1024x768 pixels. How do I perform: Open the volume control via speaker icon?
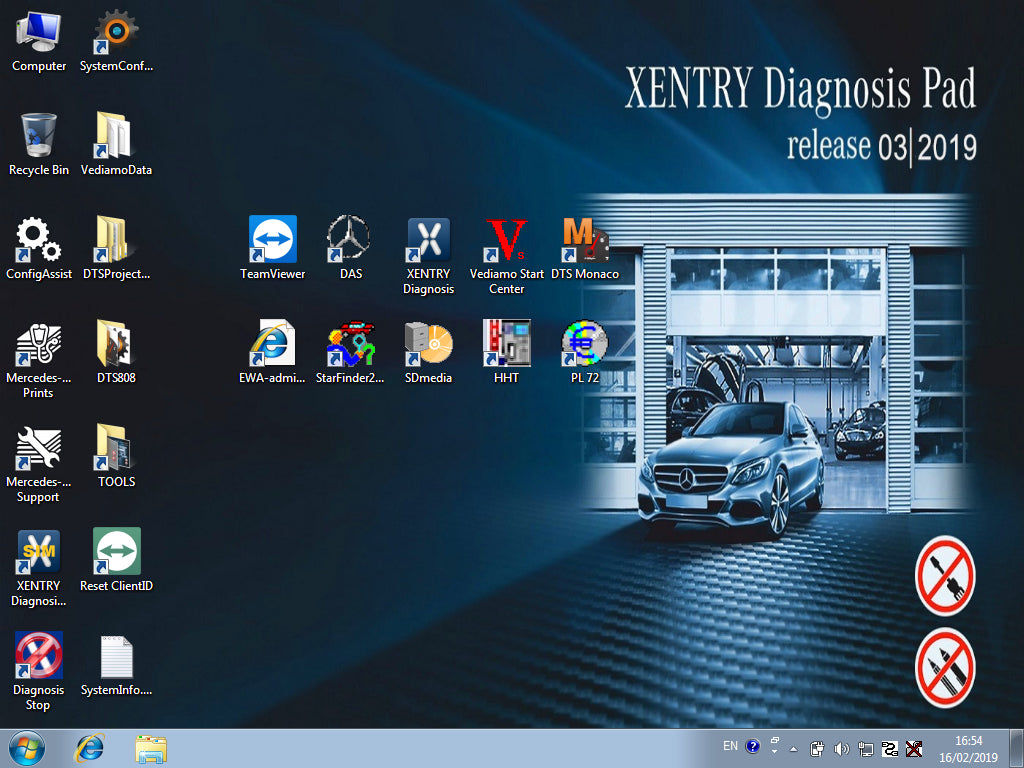point(842,747)
